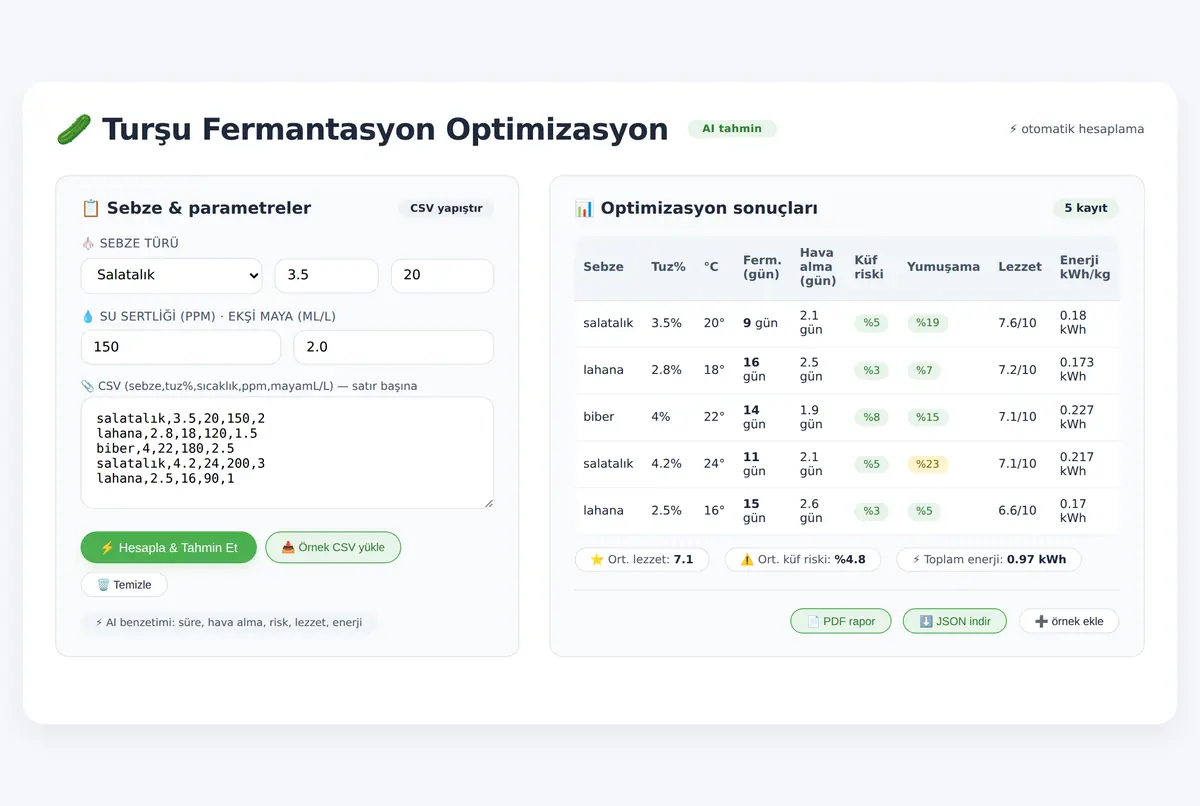Edit the salt percentage field showing 3.5
The height and width of the screenshot is (806, 1200).
(326, 275)
